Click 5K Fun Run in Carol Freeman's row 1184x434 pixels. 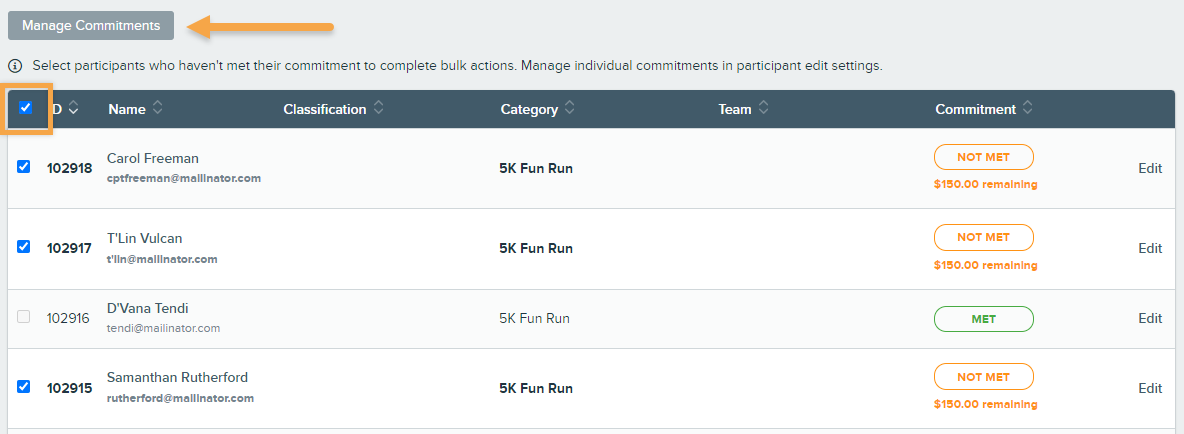tap(536, 168)
